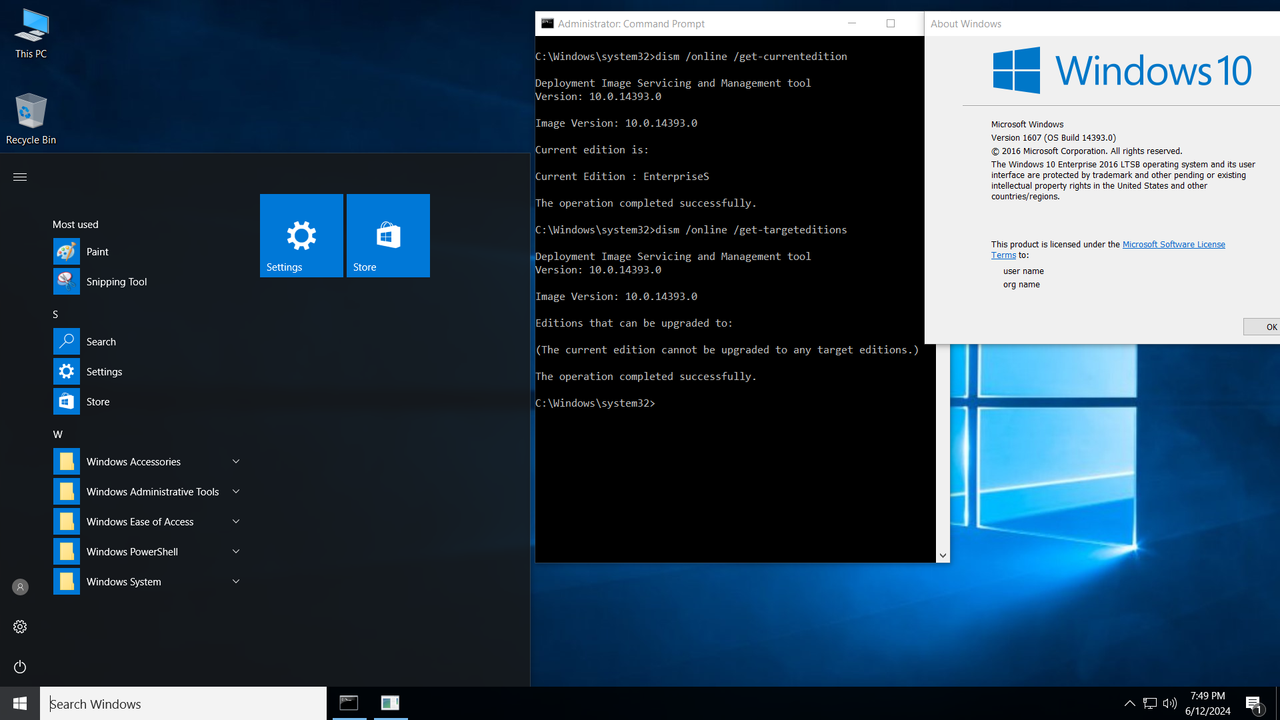Open the Power options icon
Image resolution: width=1280 pixels, height=720 pixels.
tap(20, 667)
